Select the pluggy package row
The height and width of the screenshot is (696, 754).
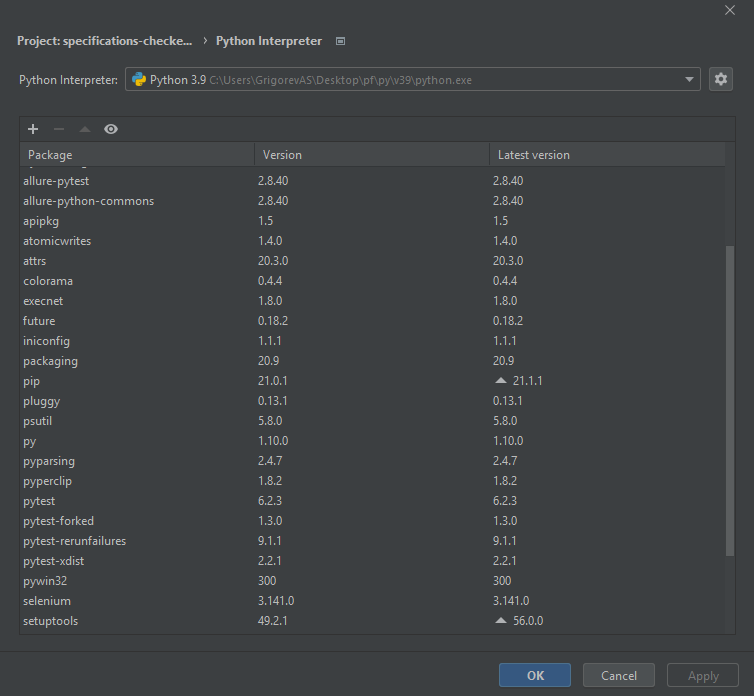tap(372, 401)
